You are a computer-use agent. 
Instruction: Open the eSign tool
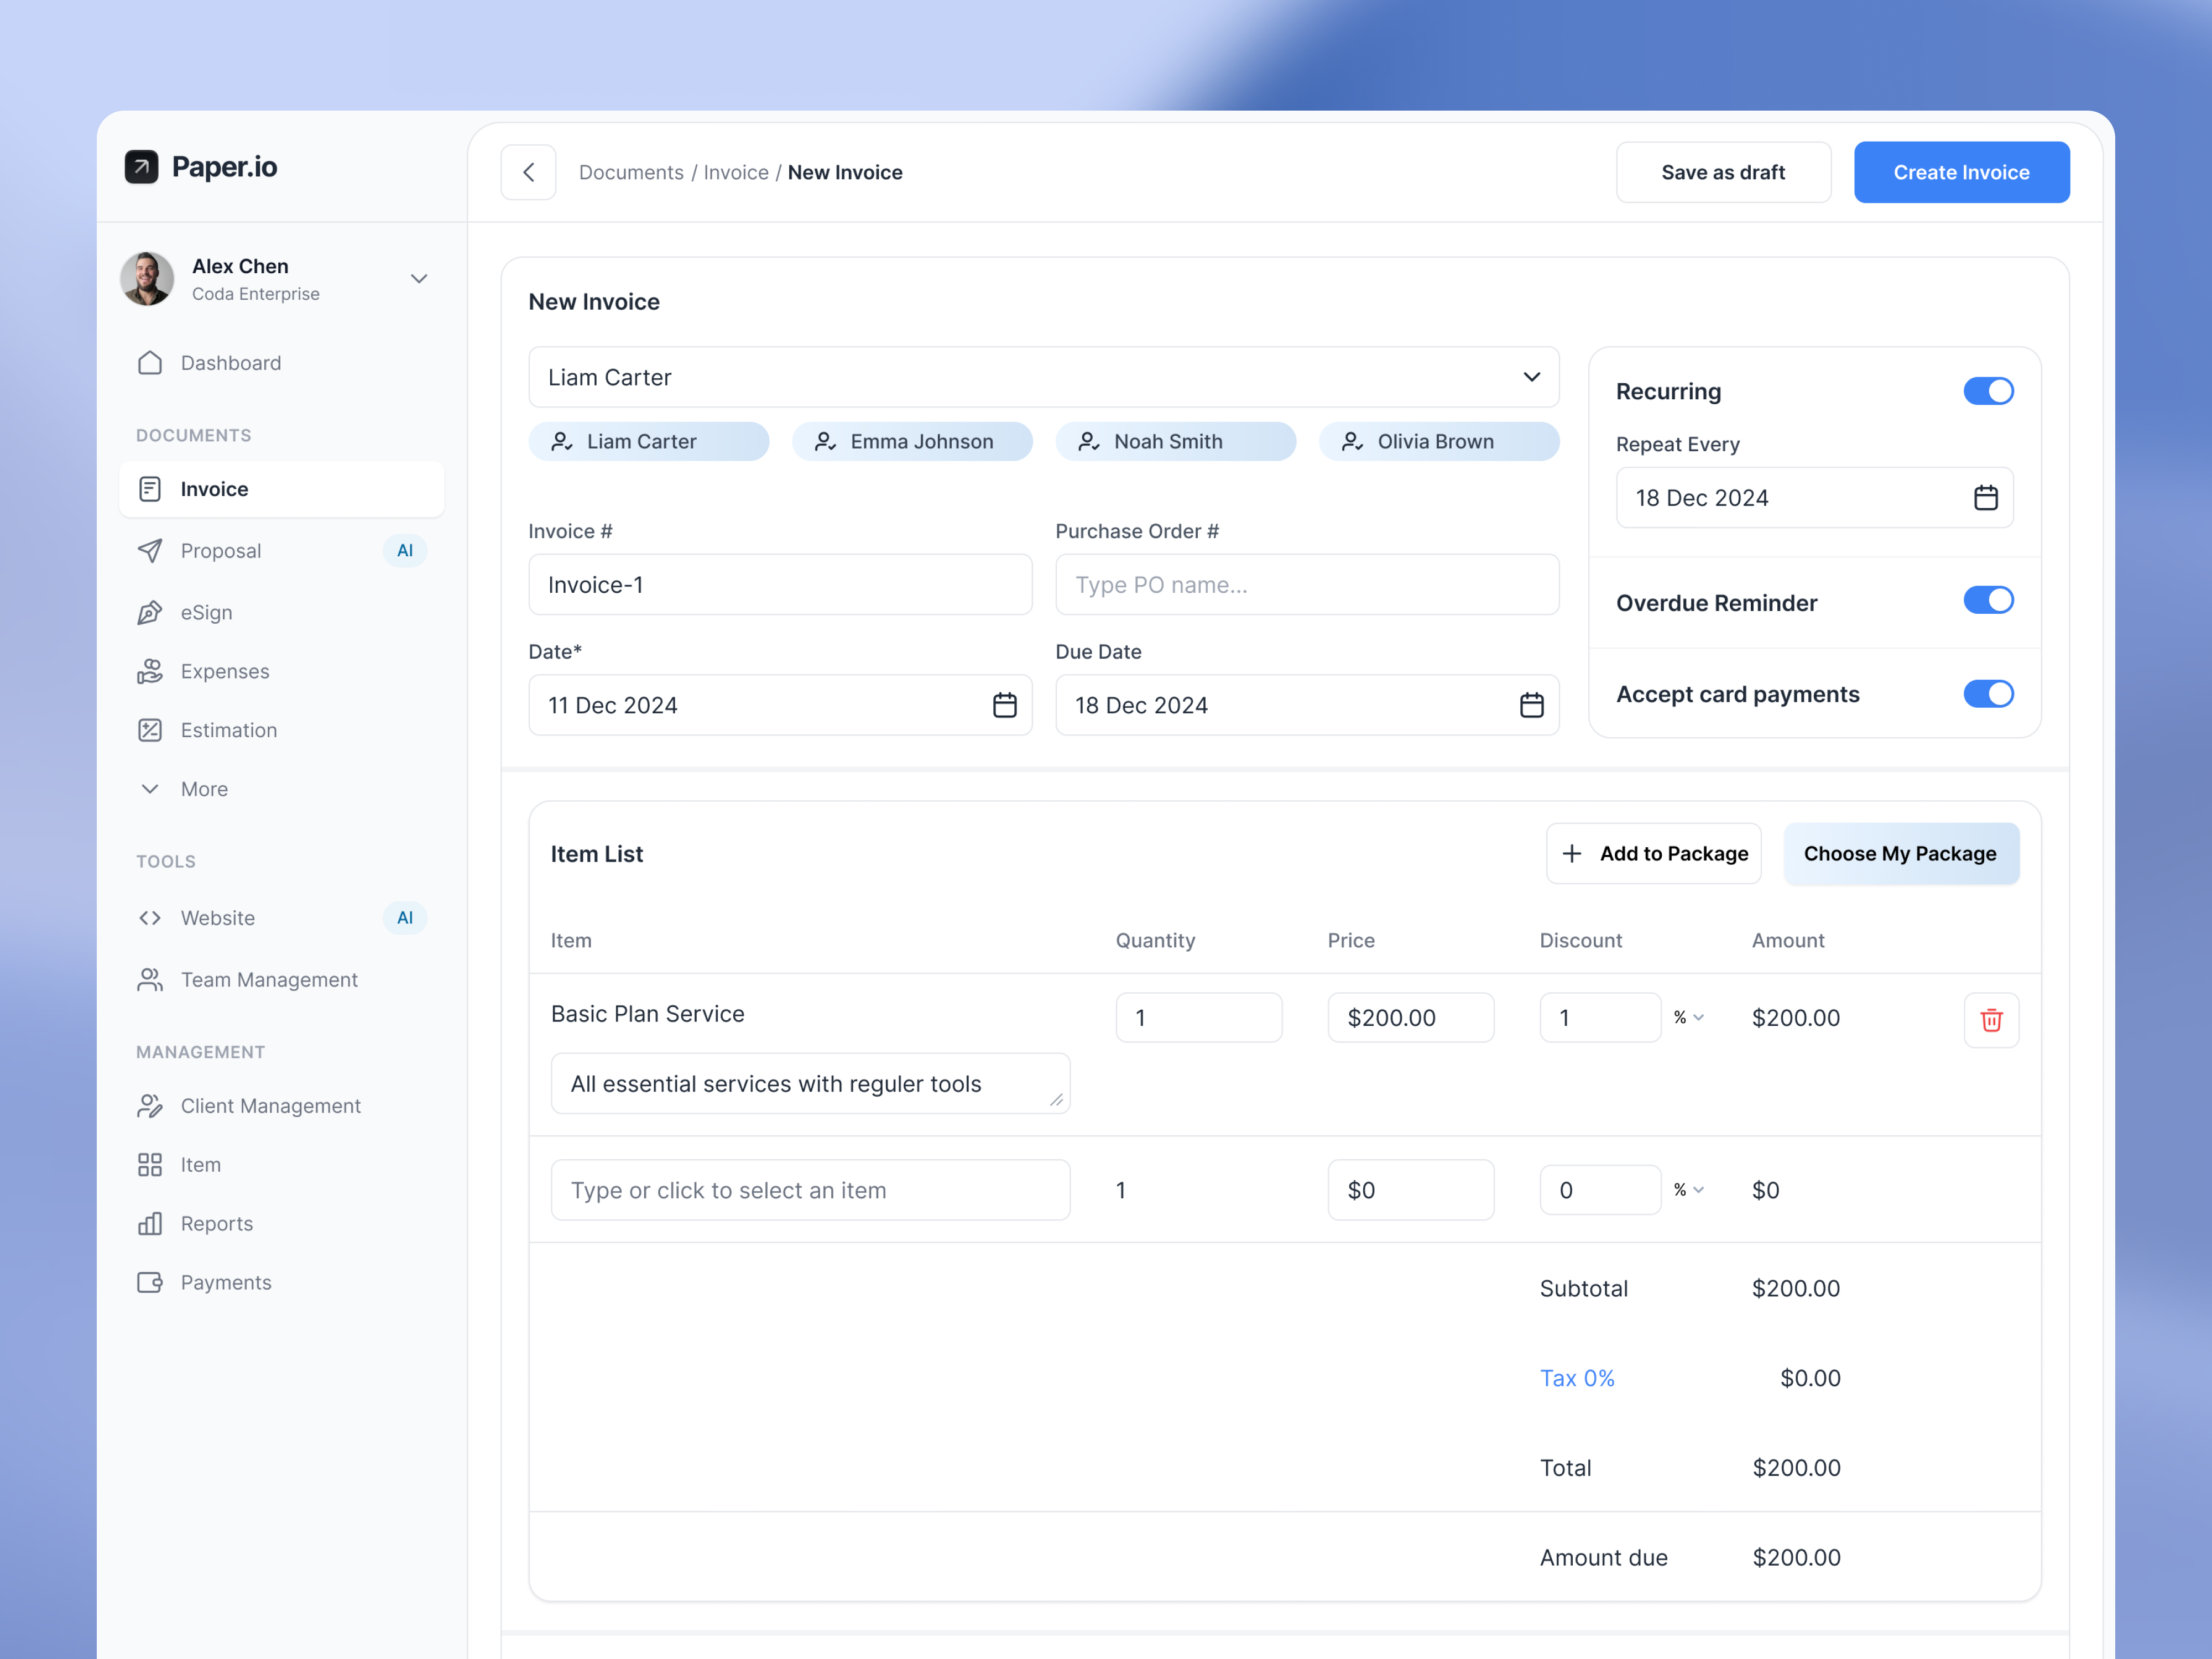pos(206,612)
